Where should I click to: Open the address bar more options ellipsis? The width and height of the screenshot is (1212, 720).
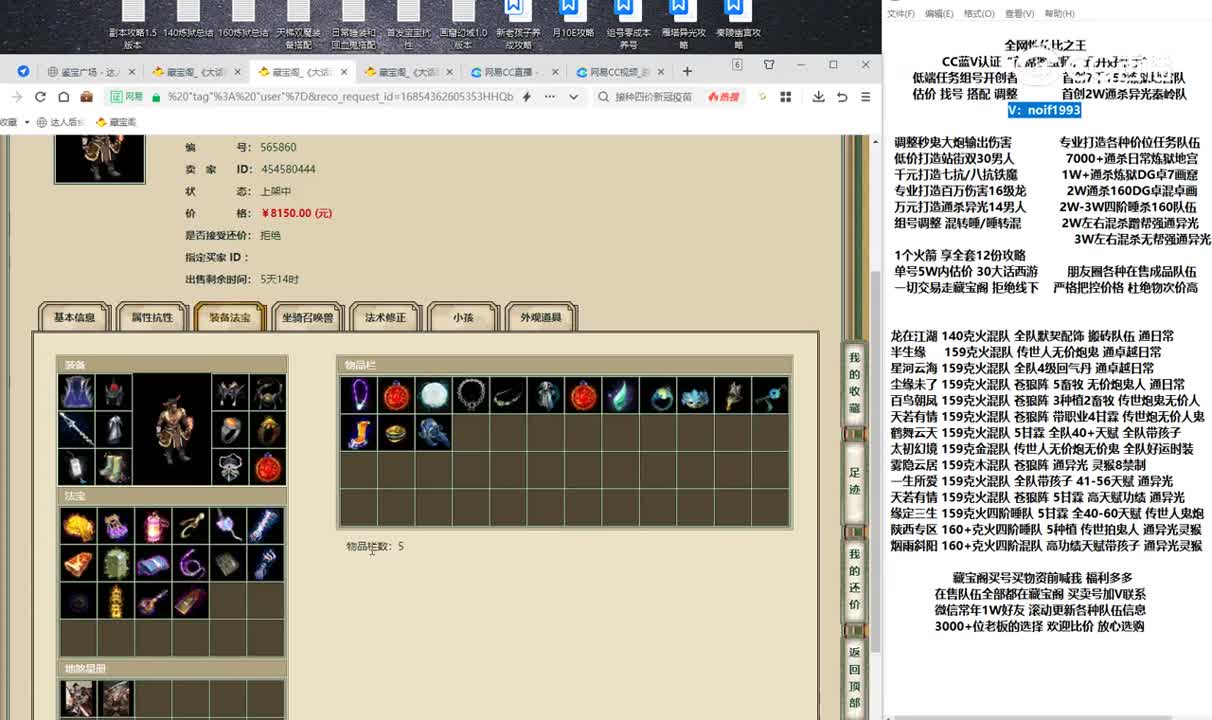551,97
